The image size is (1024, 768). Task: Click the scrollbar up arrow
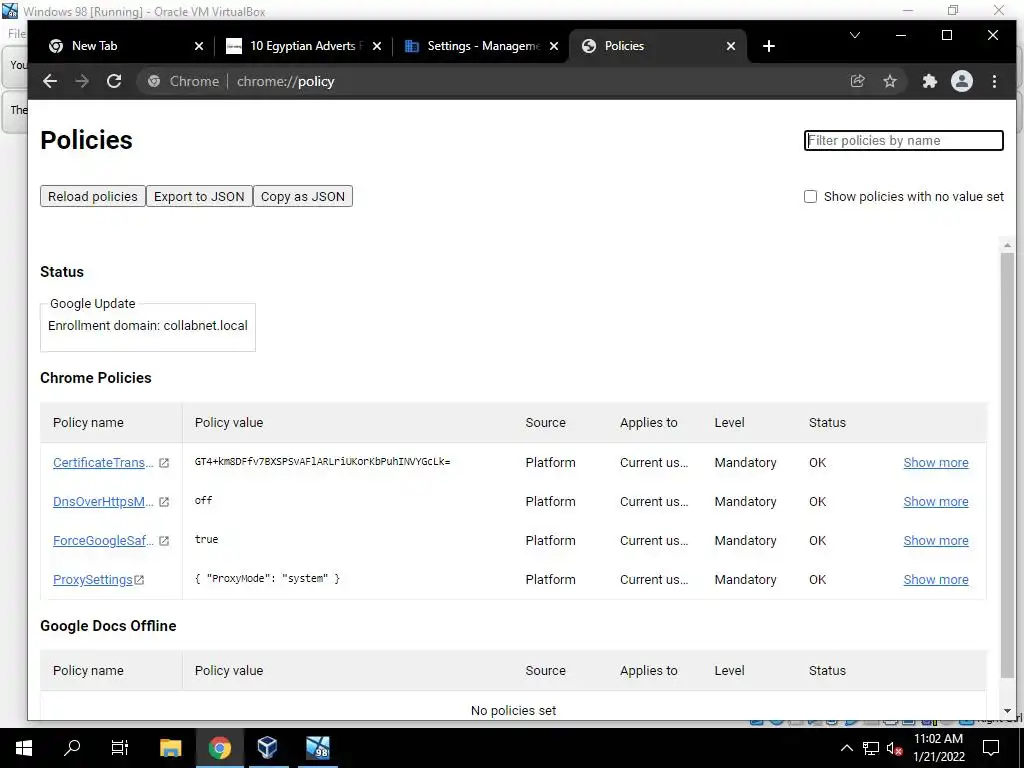click(1007, 245)
